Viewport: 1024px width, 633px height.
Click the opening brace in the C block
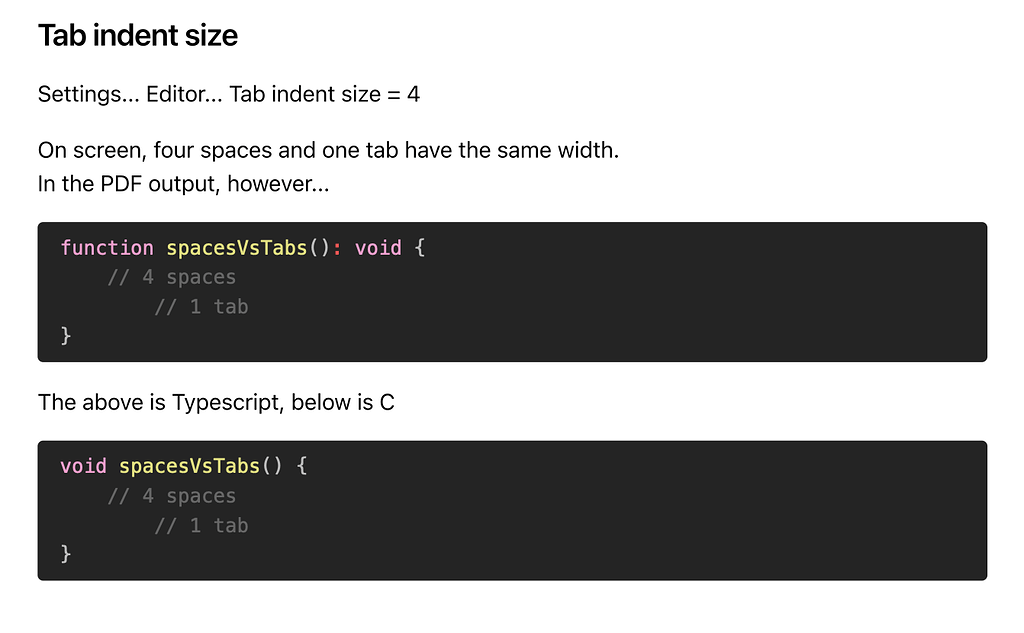click(x=302, y=466)
